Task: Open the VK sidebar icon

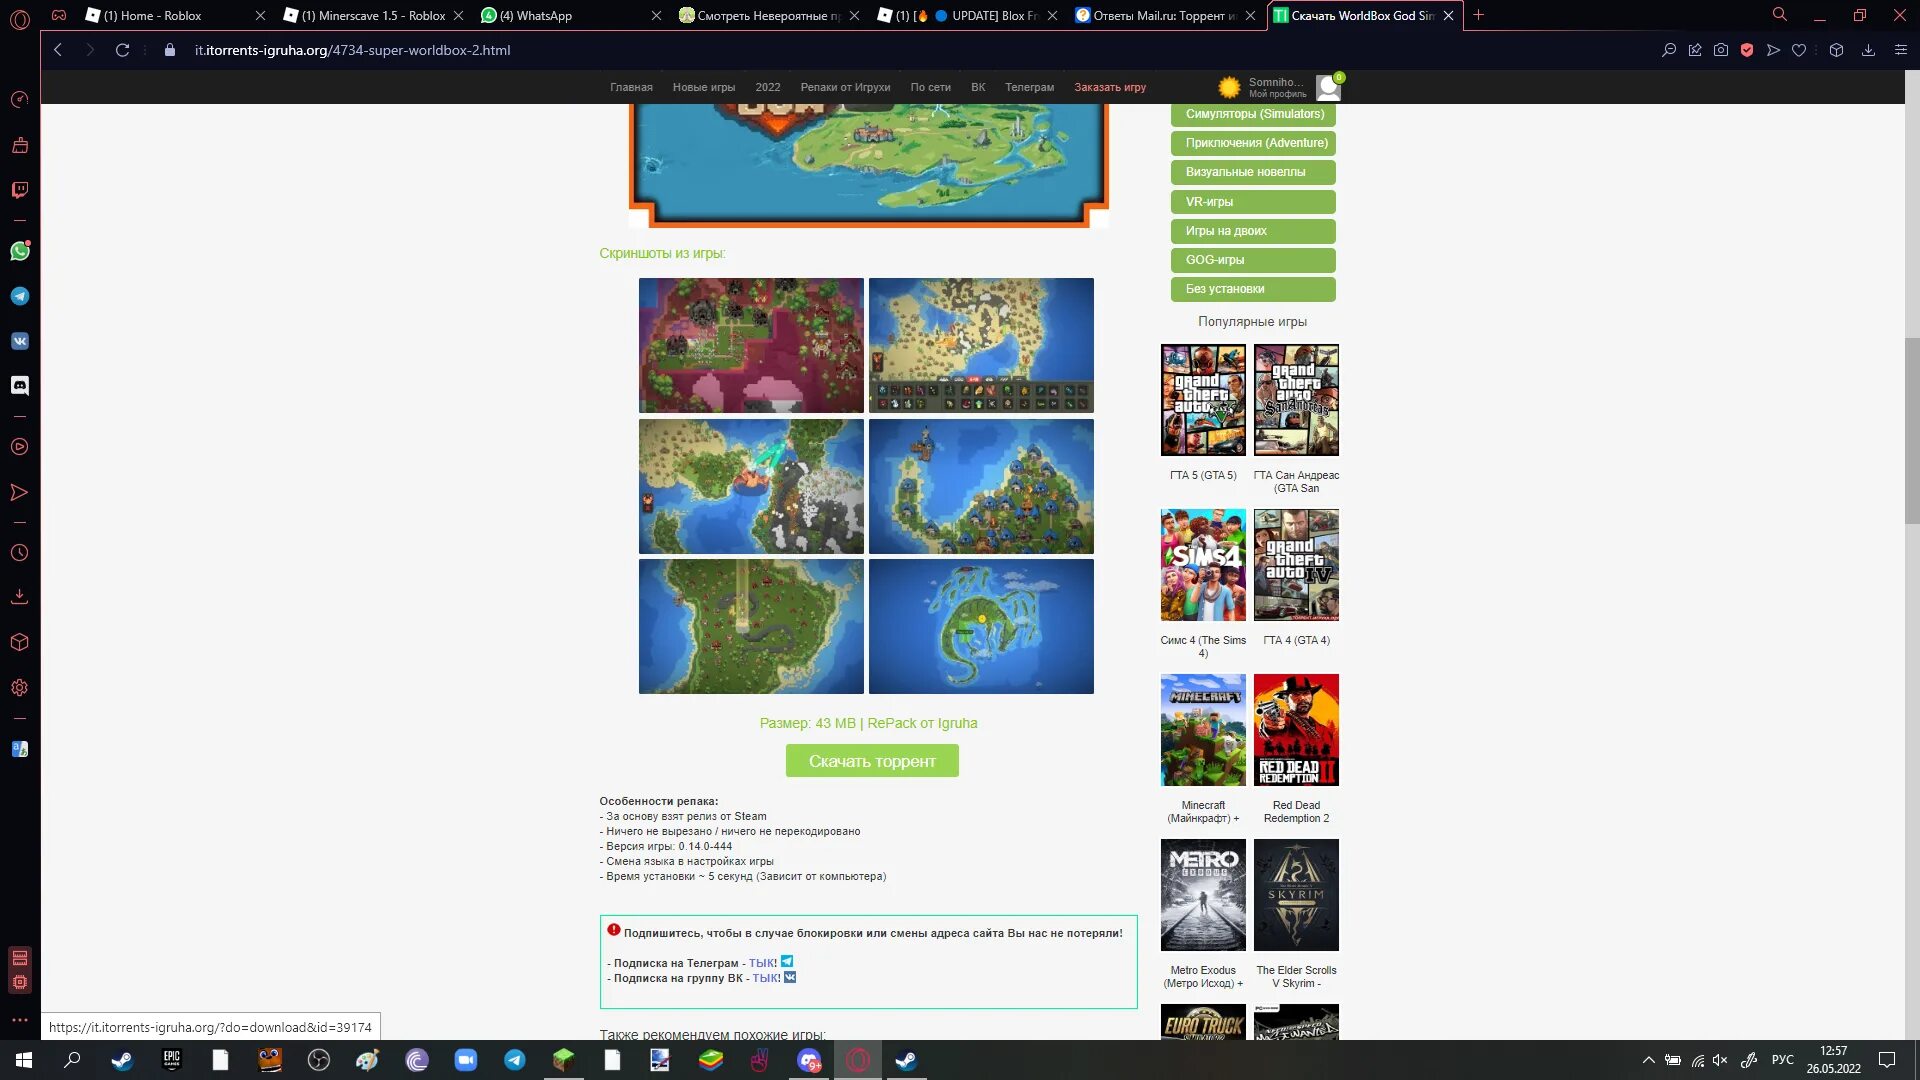Action: point(20,341)
